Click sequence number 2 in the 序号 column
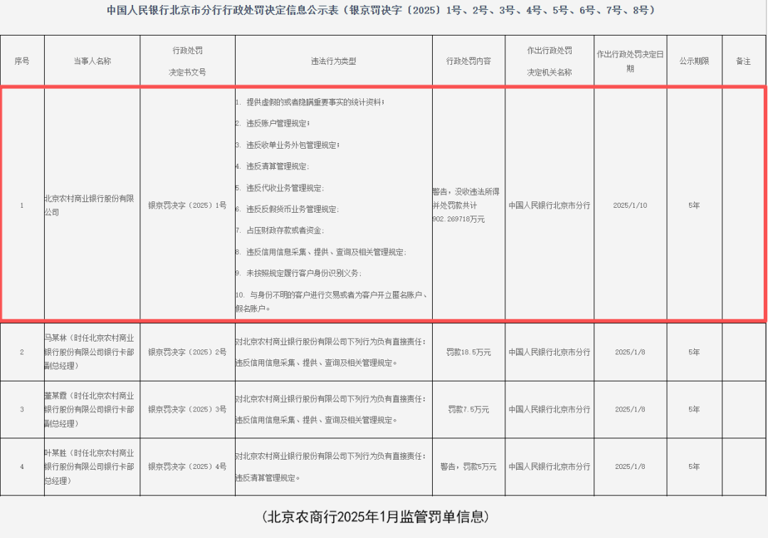The width and height of the screenshot is (768, 538). 22,352
